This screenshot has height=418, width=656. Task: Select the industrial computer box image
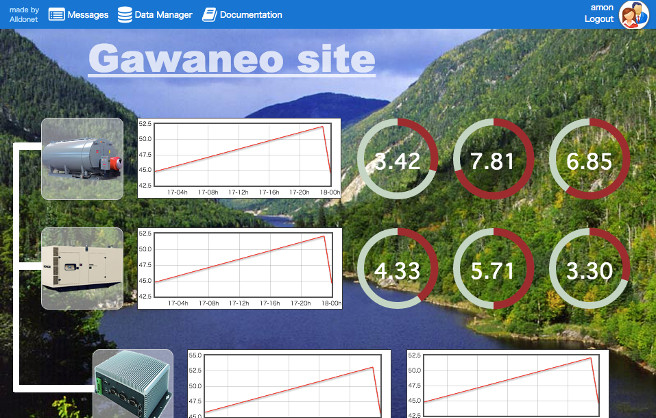click(133, 384)
